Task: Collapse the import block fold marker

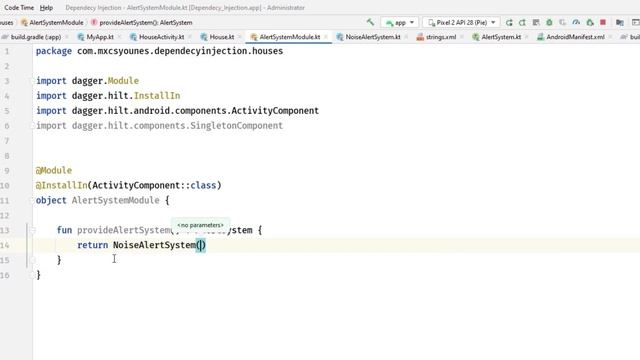Action: pos(33,81)
